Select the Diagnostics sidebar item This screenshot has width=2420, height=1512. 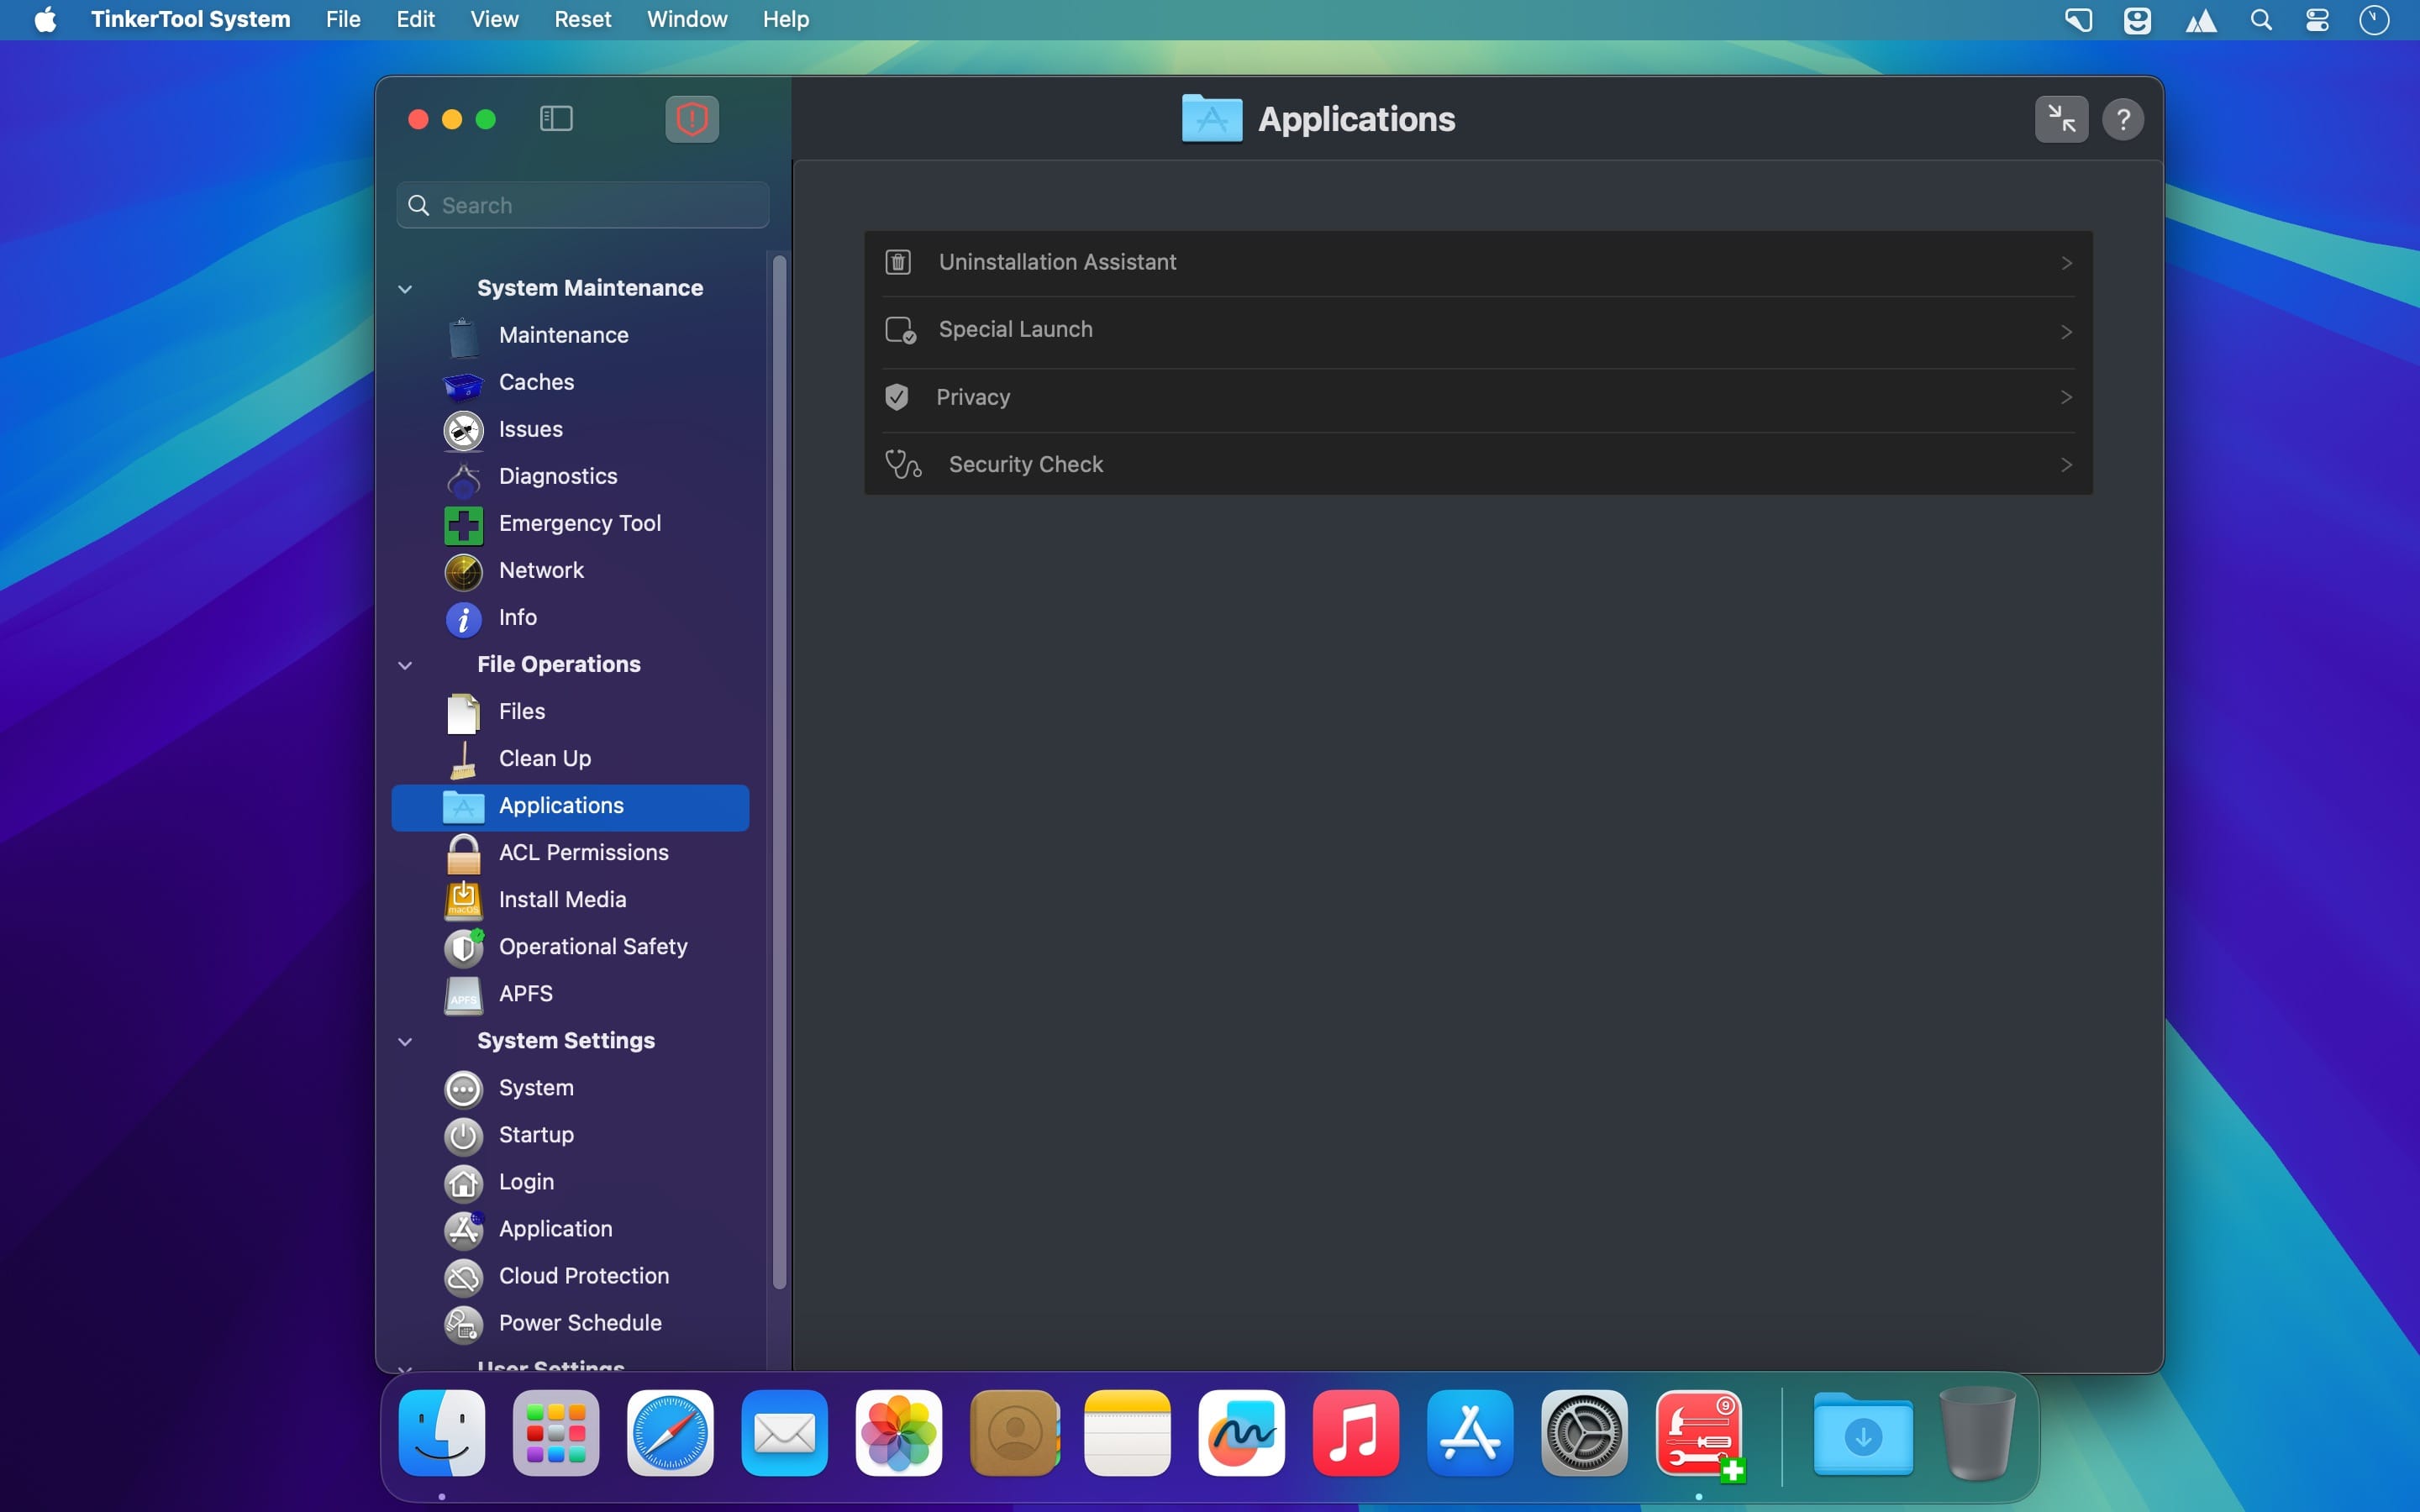click(557, 476)
